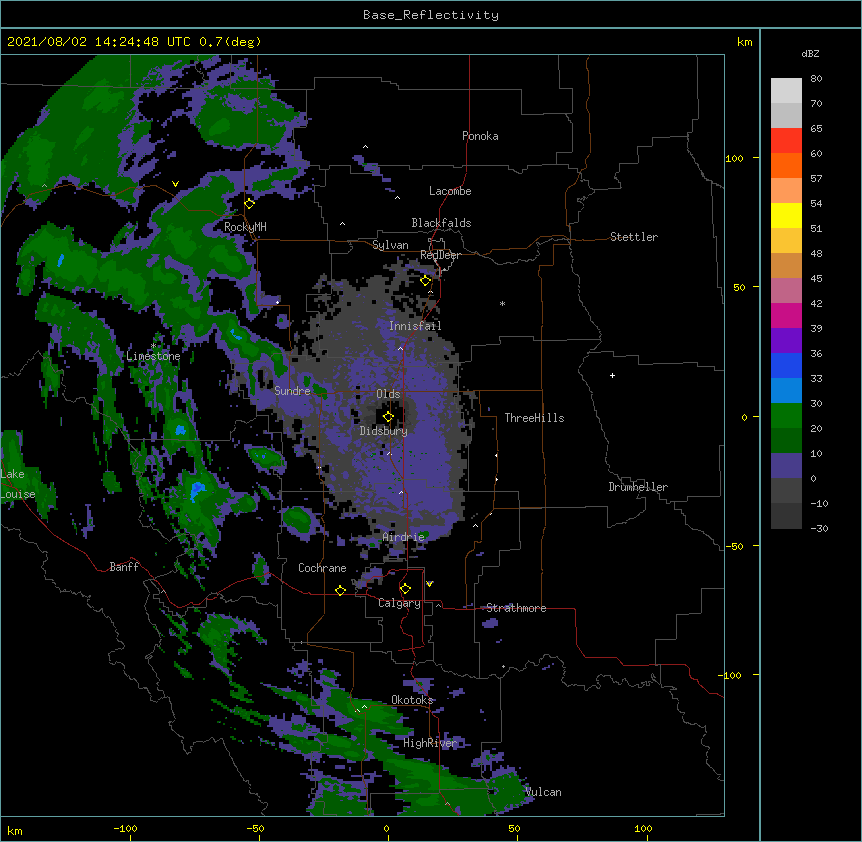Pick the orange 57 dBZ legend swatch
Screen dimensions: 862x842
coord(786,165)
